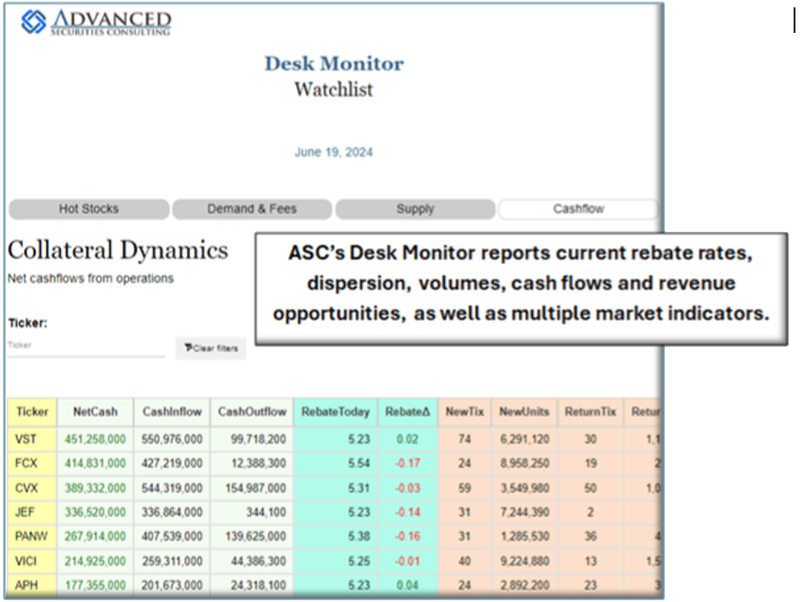Click CashOutflow value 12,388,300
The image size is (800, 602).
[x=258, y=463]
